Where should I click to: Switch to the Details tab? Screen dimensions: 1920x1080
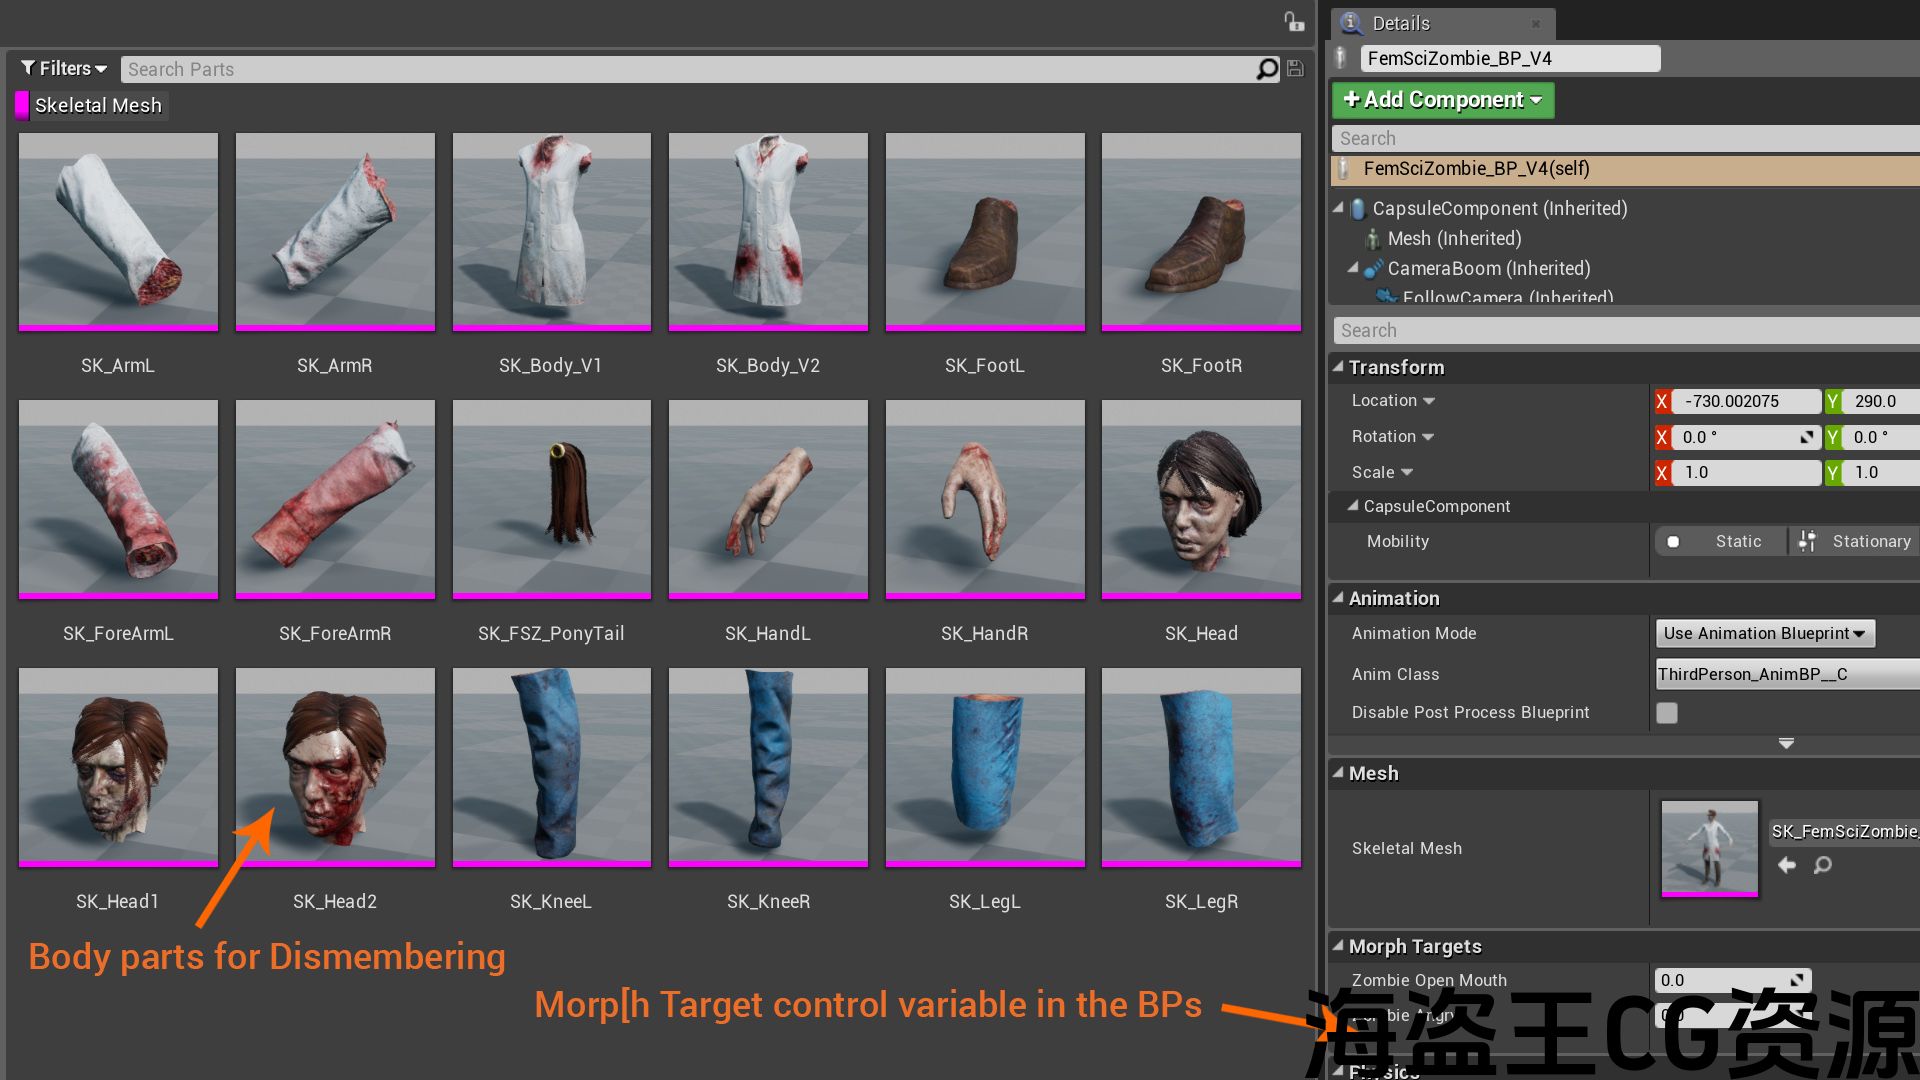pyautogui.click(x=1400, y=23)
